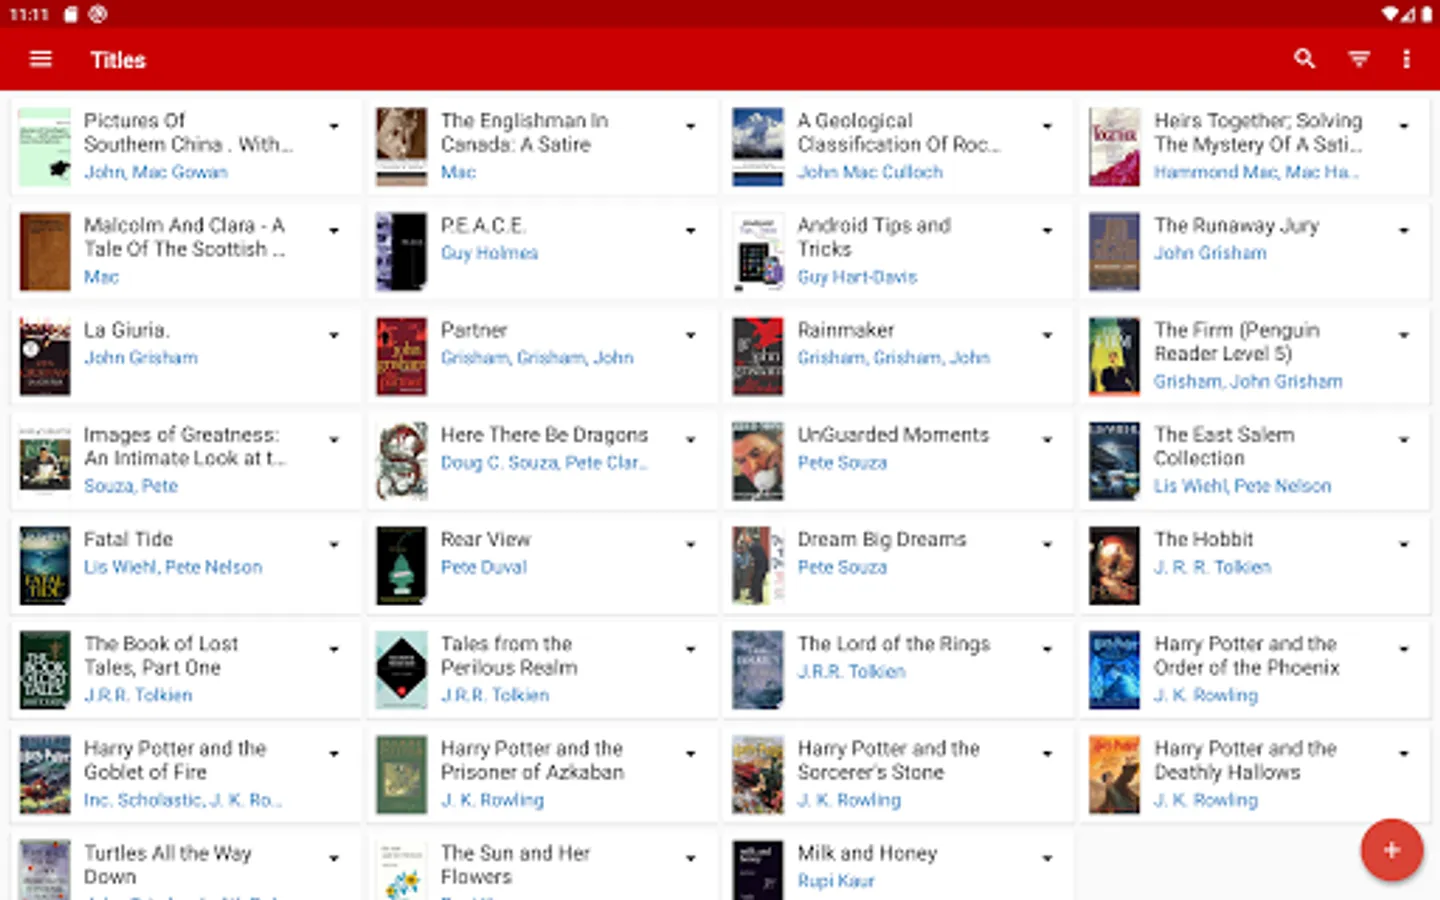Expand options for The Lord of the Rings
Viewport: 1440px width, 900px height.
[x=1048, y=649]
